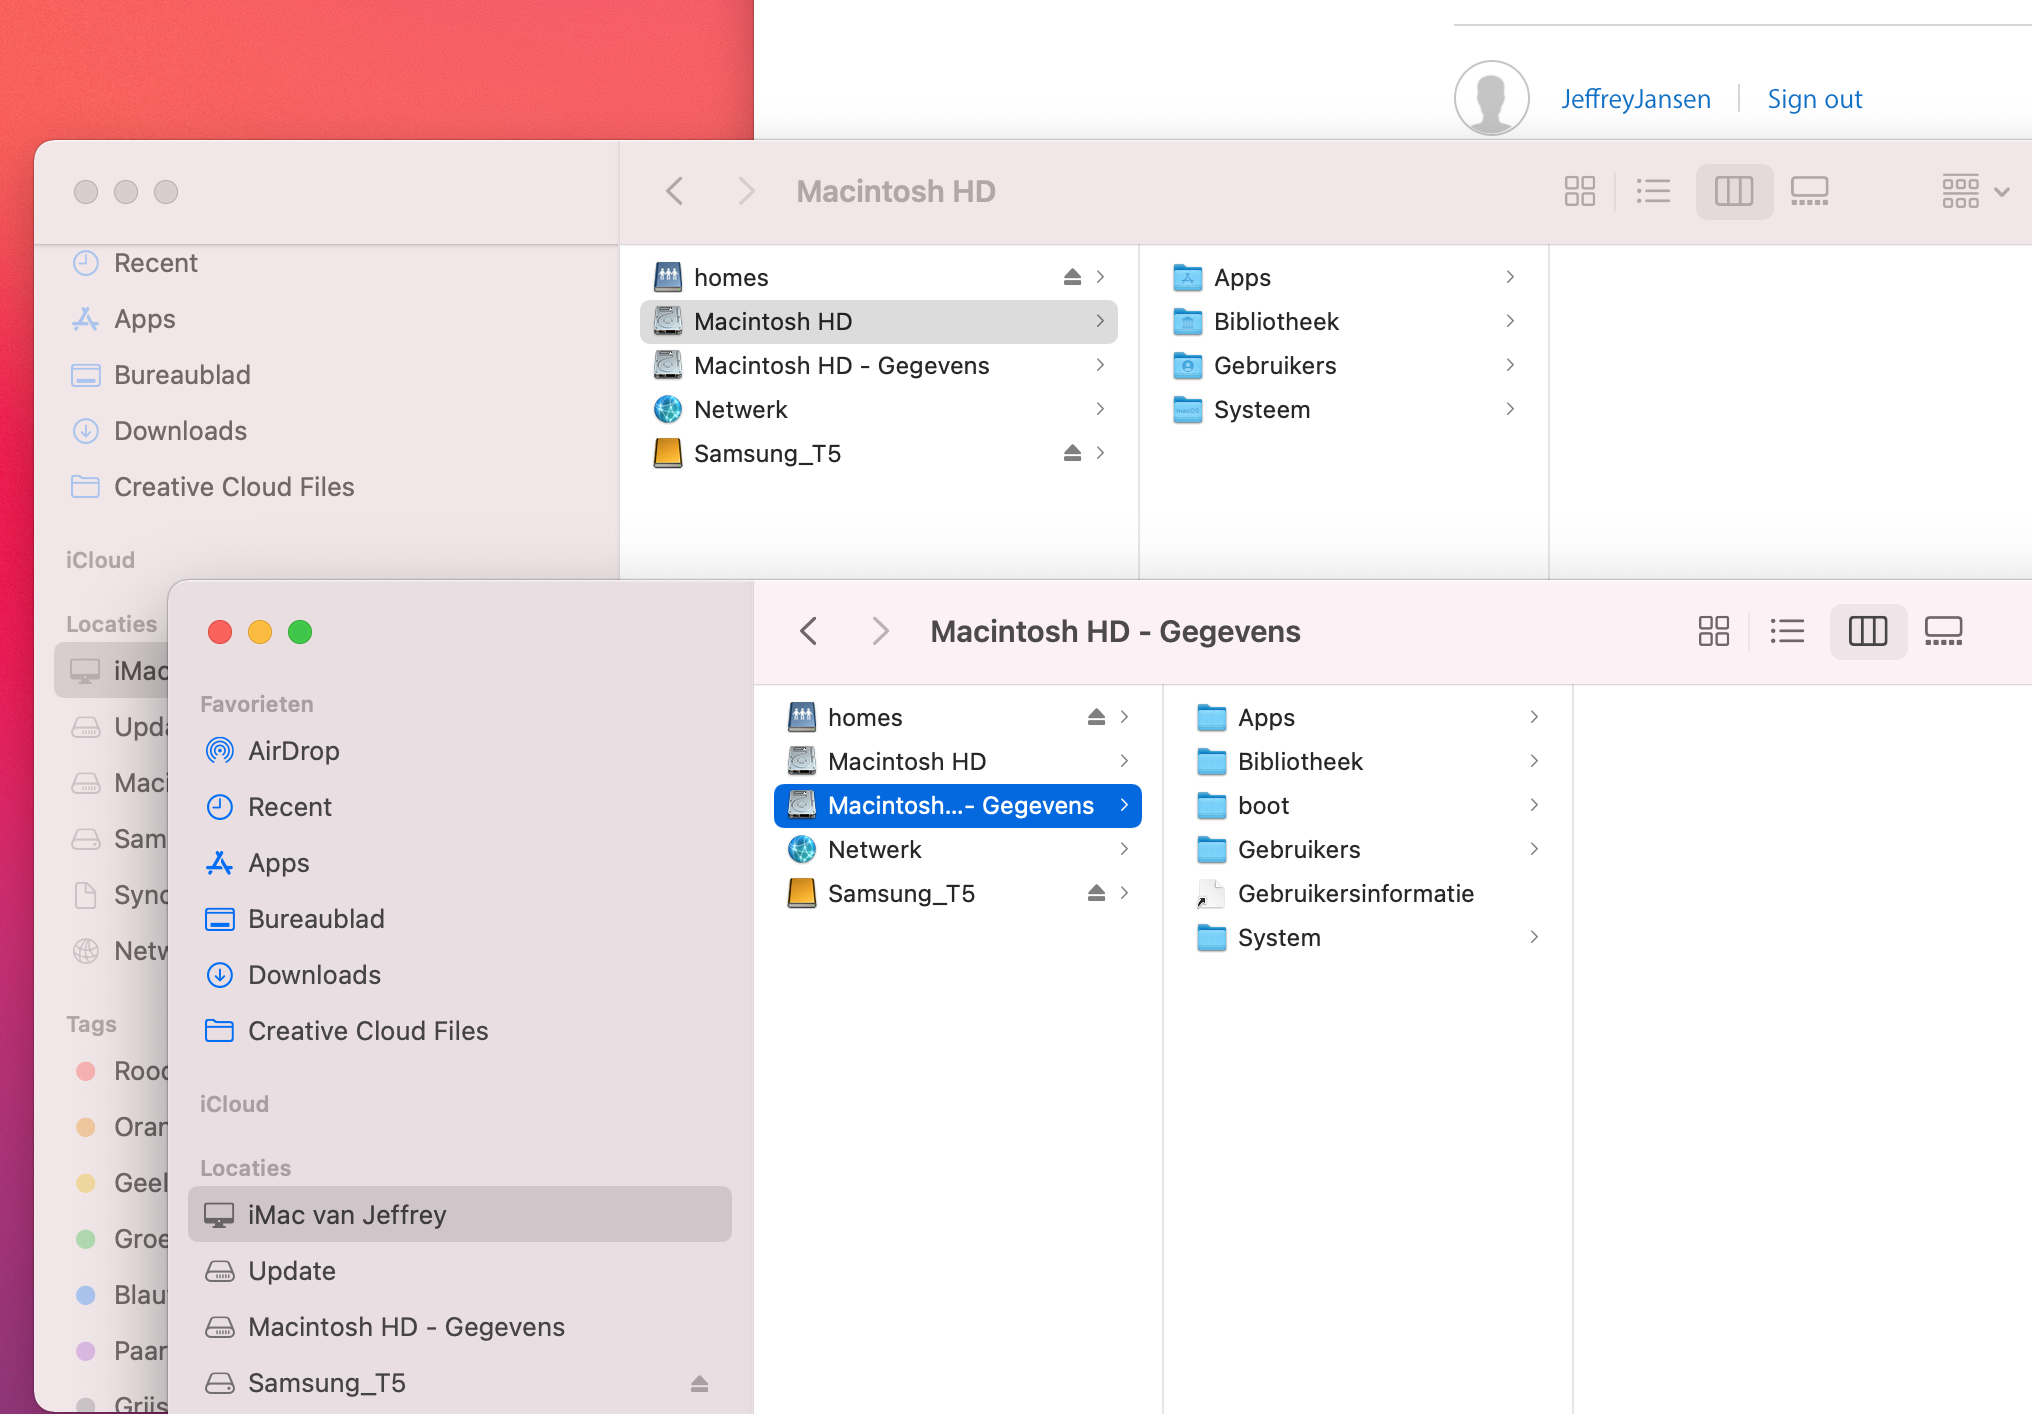Viewport: 2032px width, 1414px height.
Task: Switch front window to list view
Action: coord(1787,631)
